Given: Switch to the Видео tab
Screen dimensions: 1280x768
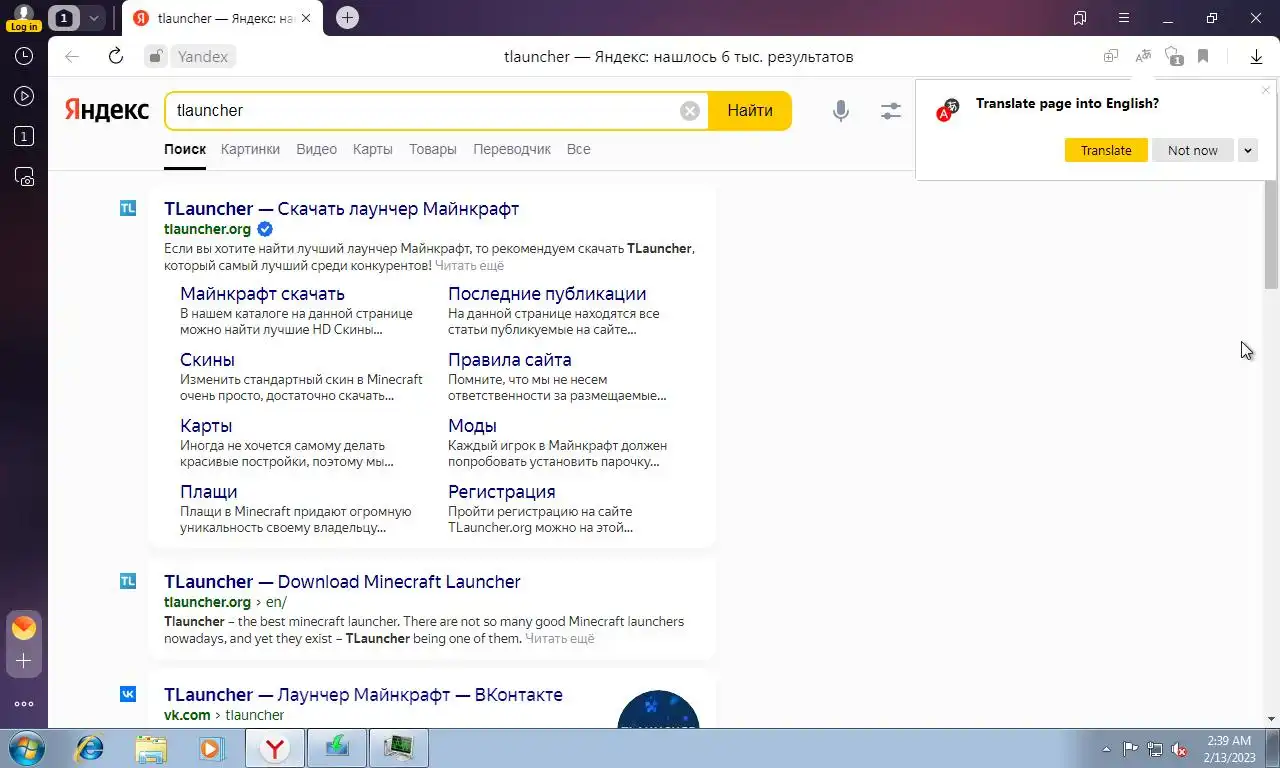Looking at the screenshot, I should pyautogui.click(x=316, y=149).
